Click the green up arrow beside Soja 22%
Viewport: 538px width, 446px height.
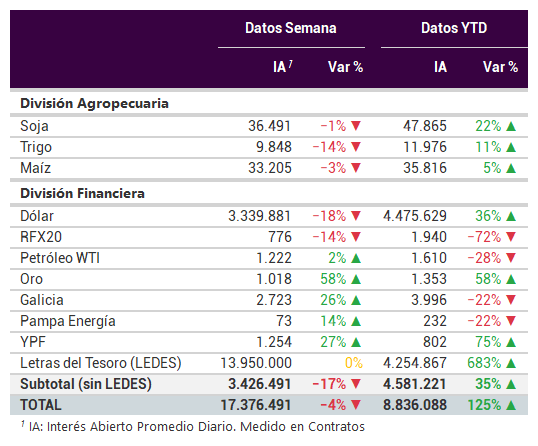[511, 126]
